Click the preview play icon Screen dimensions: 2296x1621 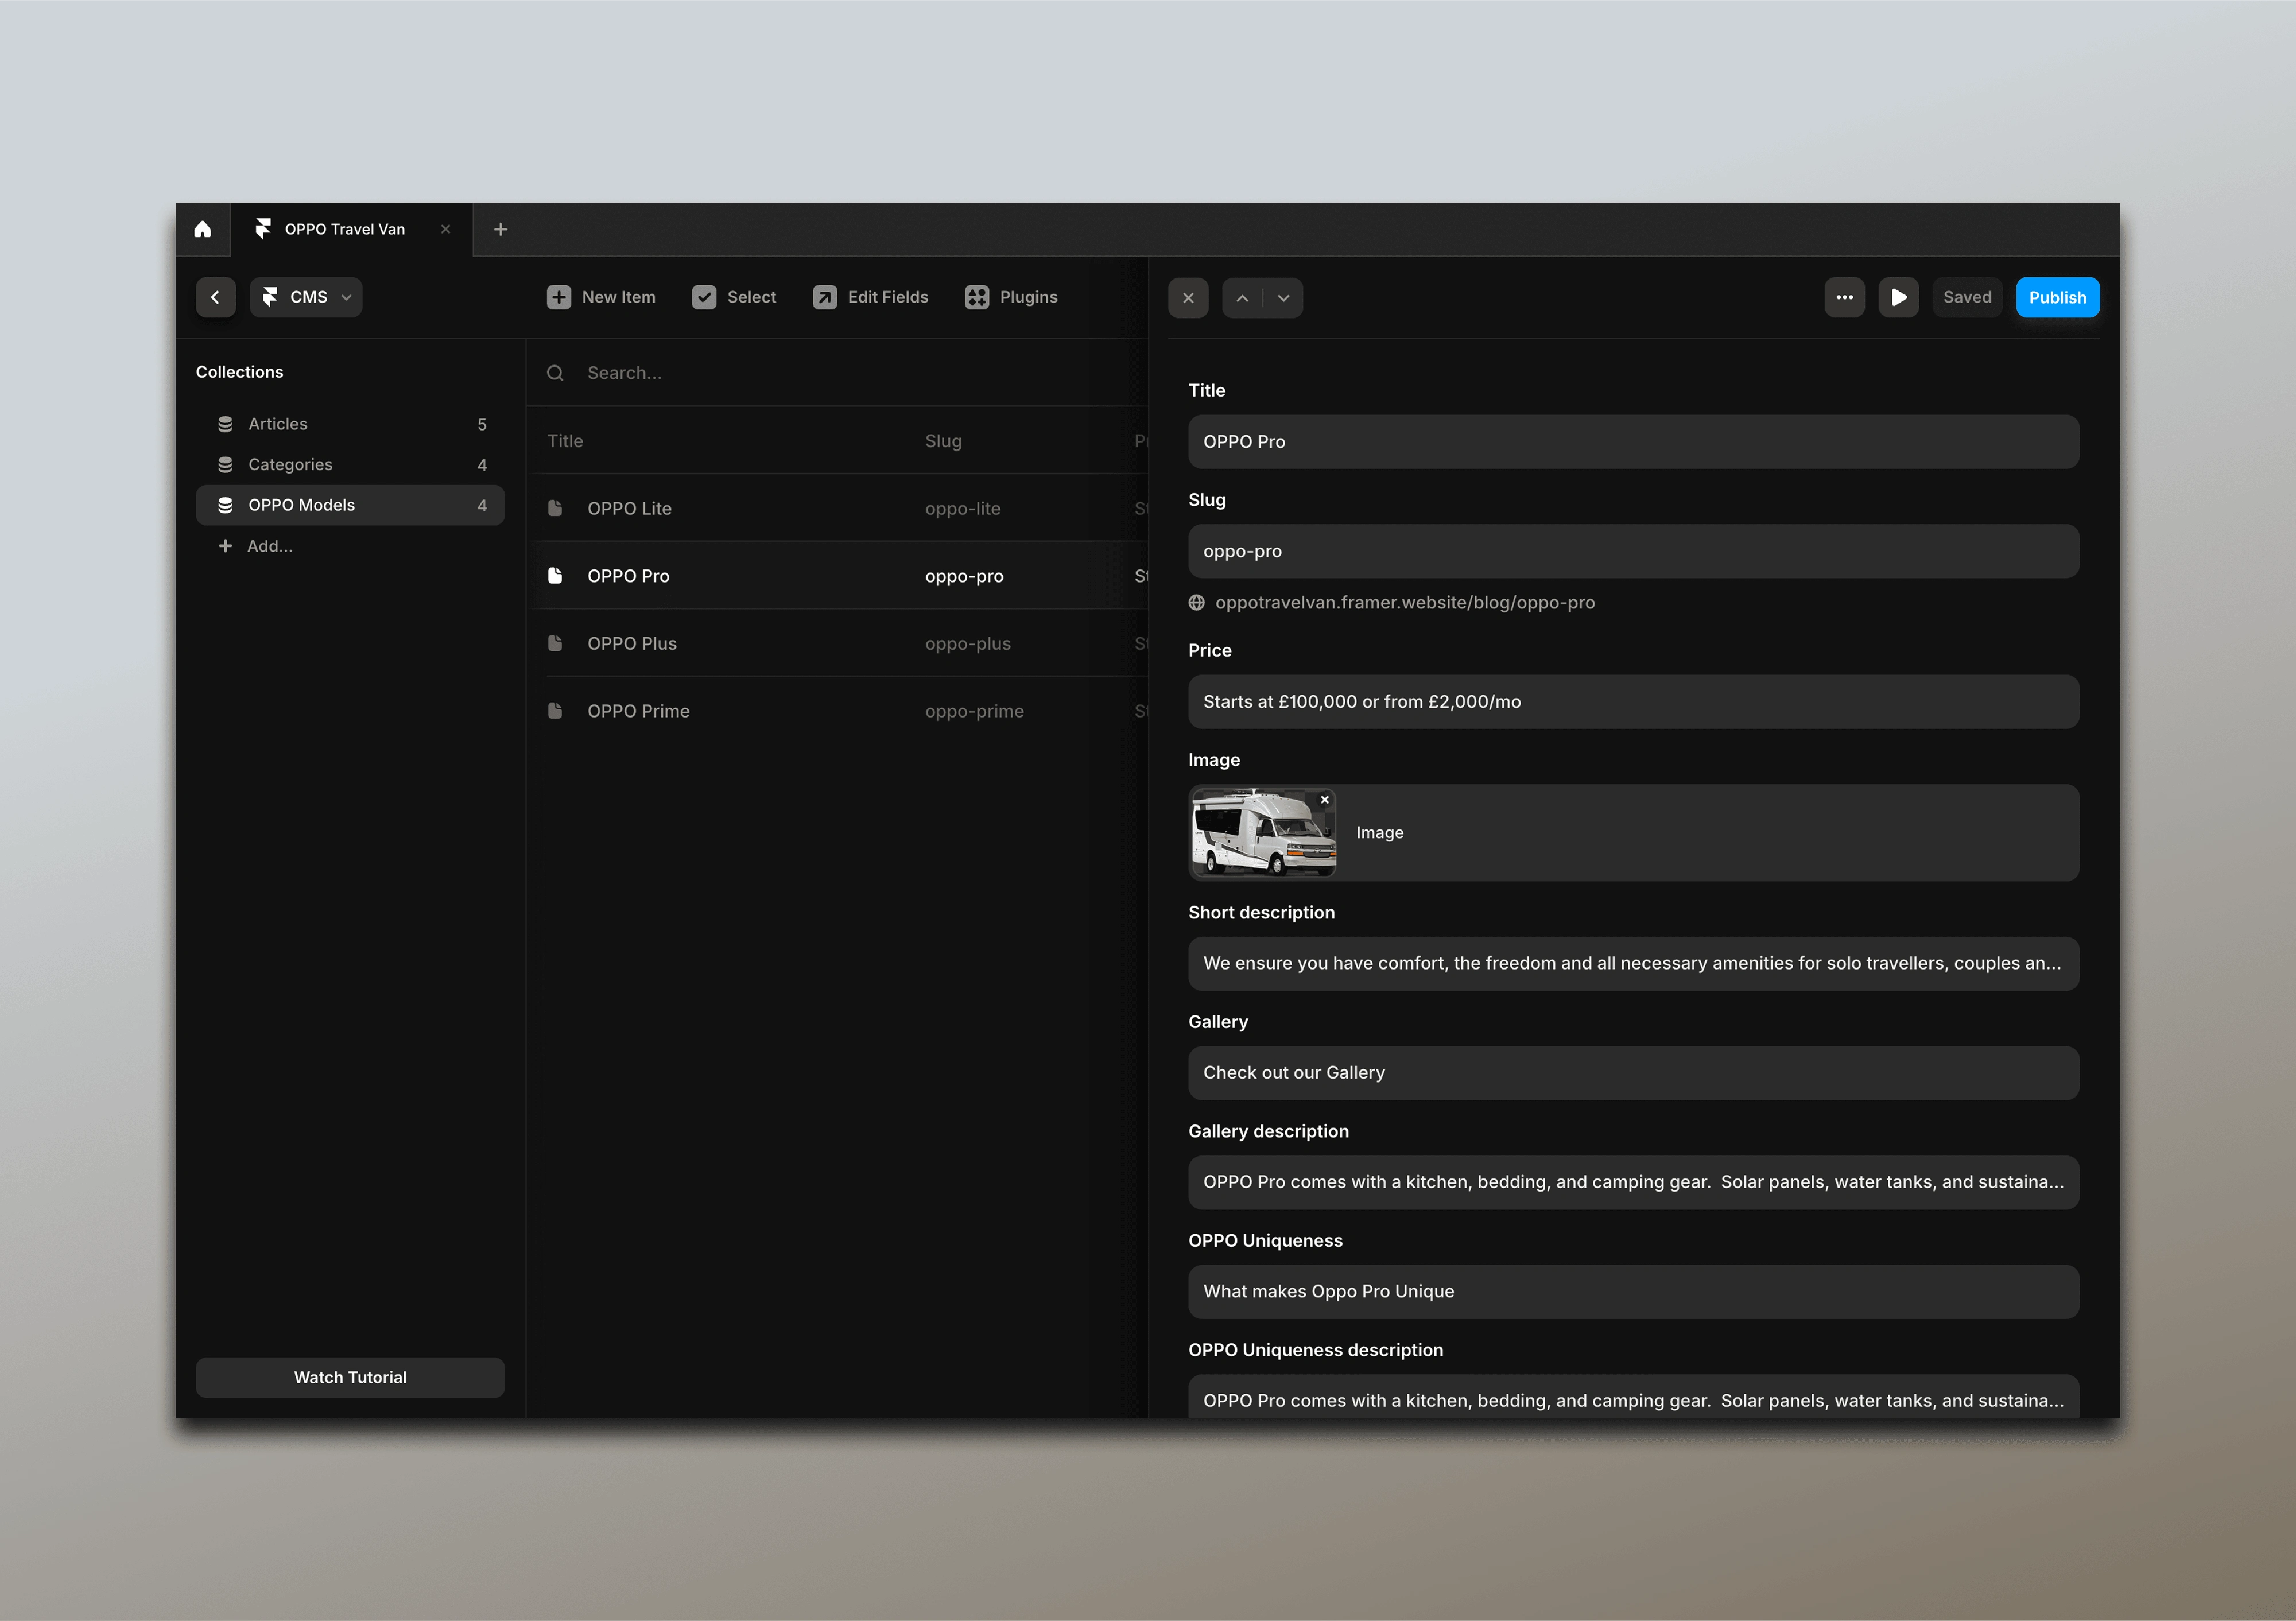pyautogui.click(x=1898, y=297)
